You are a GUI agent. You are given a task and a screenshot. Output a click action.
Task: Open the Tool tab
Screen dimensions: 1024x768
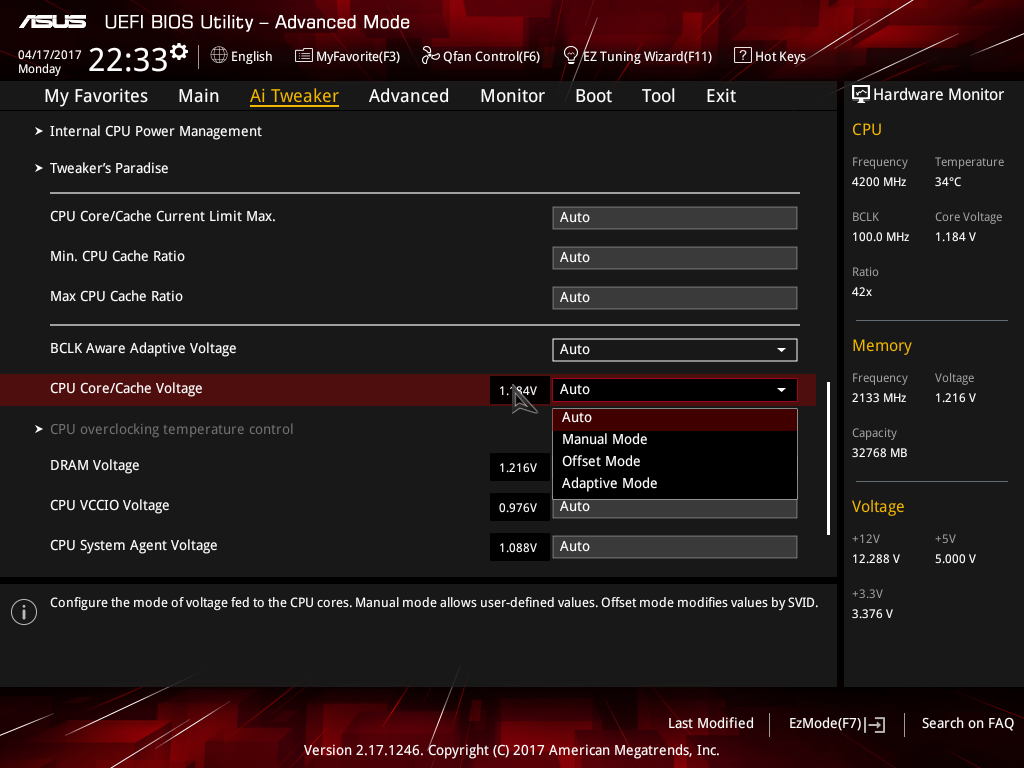[x=658, y=96]
